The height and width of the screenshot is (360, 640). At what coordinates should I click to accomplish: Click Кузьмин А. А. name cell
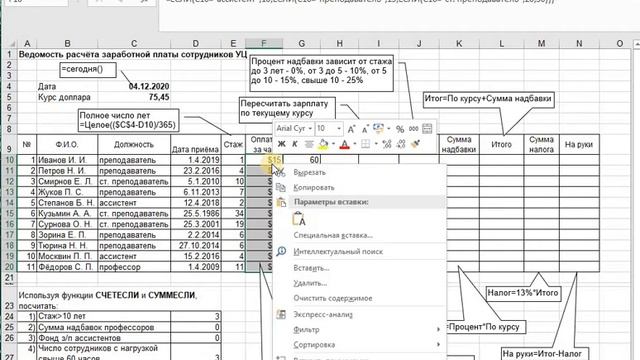click(x=67, y=213)
